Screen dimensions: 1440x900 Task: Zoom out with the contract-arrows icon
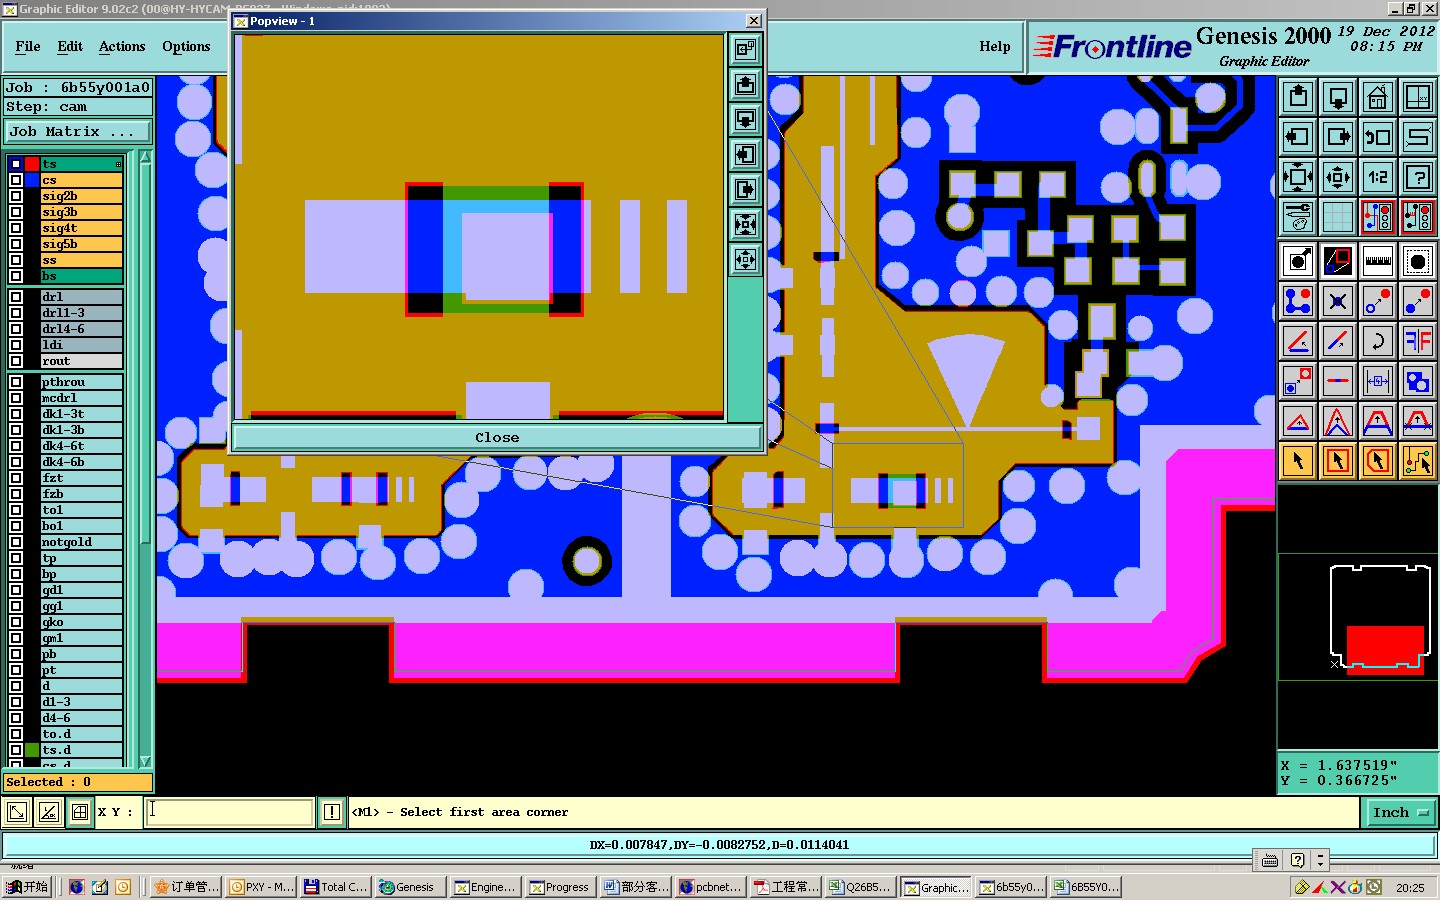[1338, 178]
